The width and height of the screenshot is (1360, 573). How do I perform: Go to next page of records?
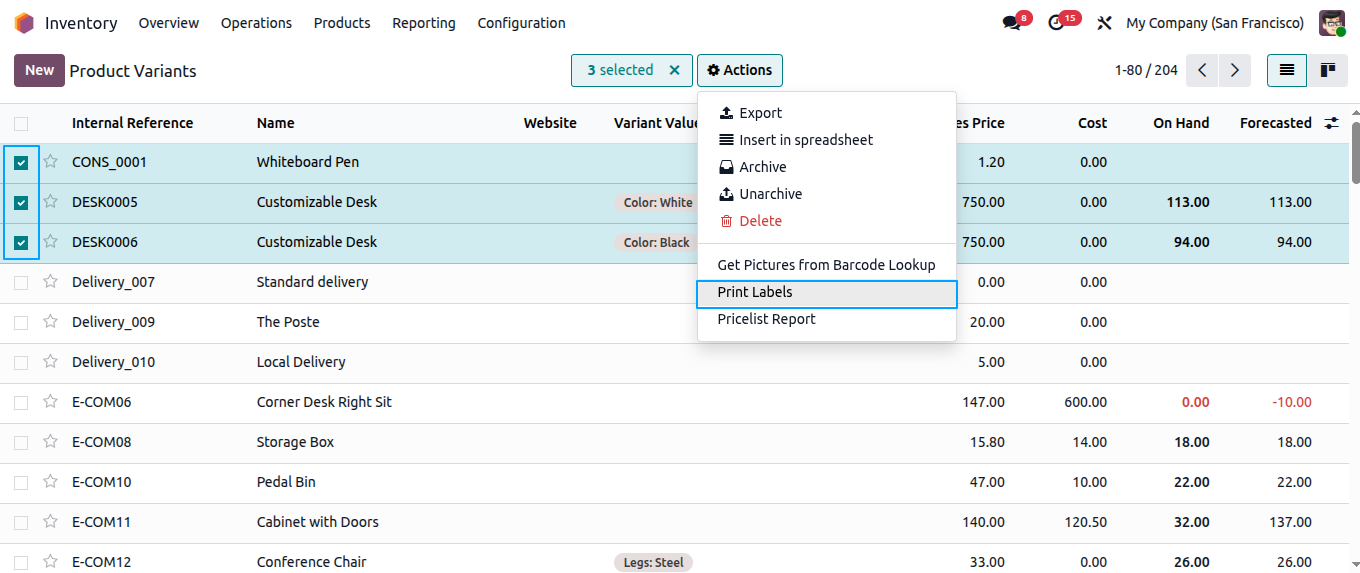click(1235, 70)
